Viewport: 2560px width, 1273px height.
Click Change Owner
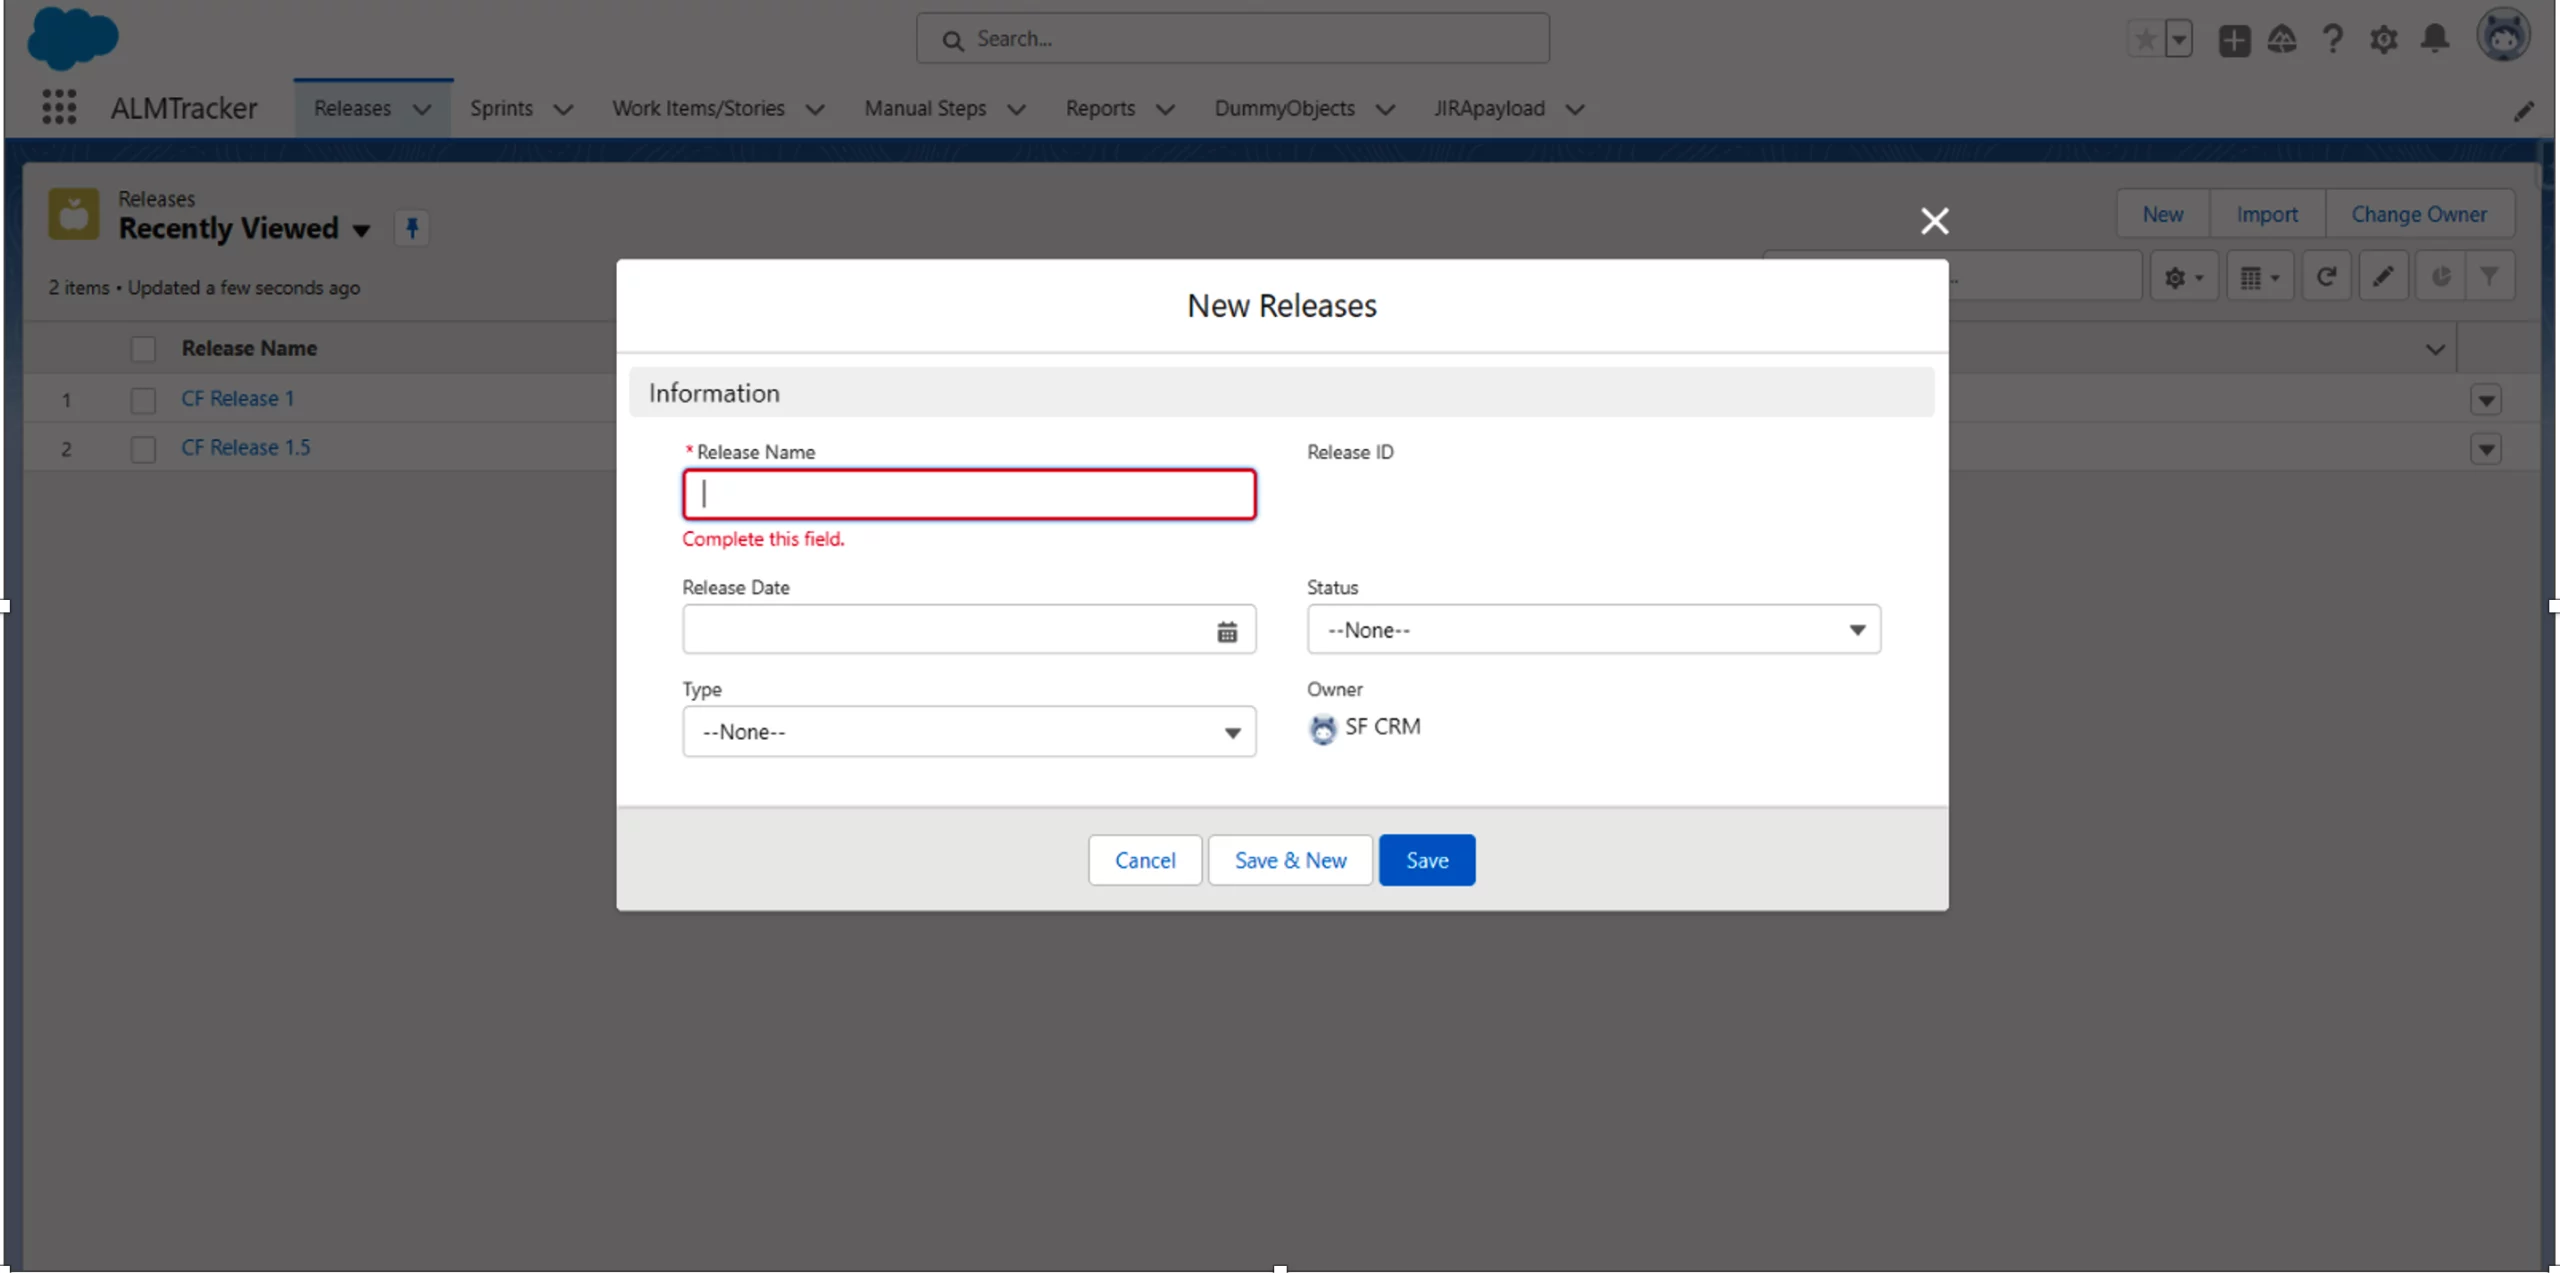2419,214
